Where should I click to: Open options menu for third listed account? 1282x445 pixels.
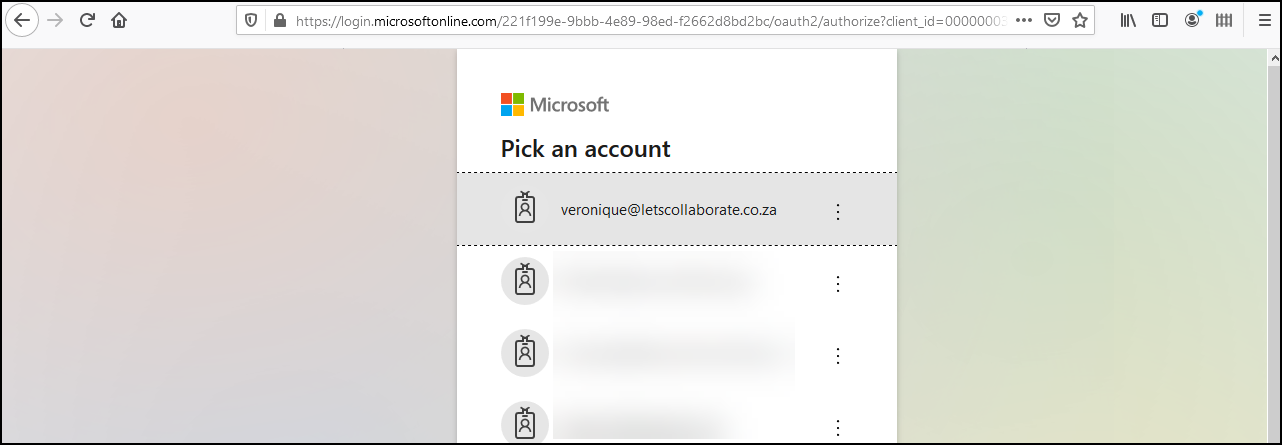click(x=838, y=356)
